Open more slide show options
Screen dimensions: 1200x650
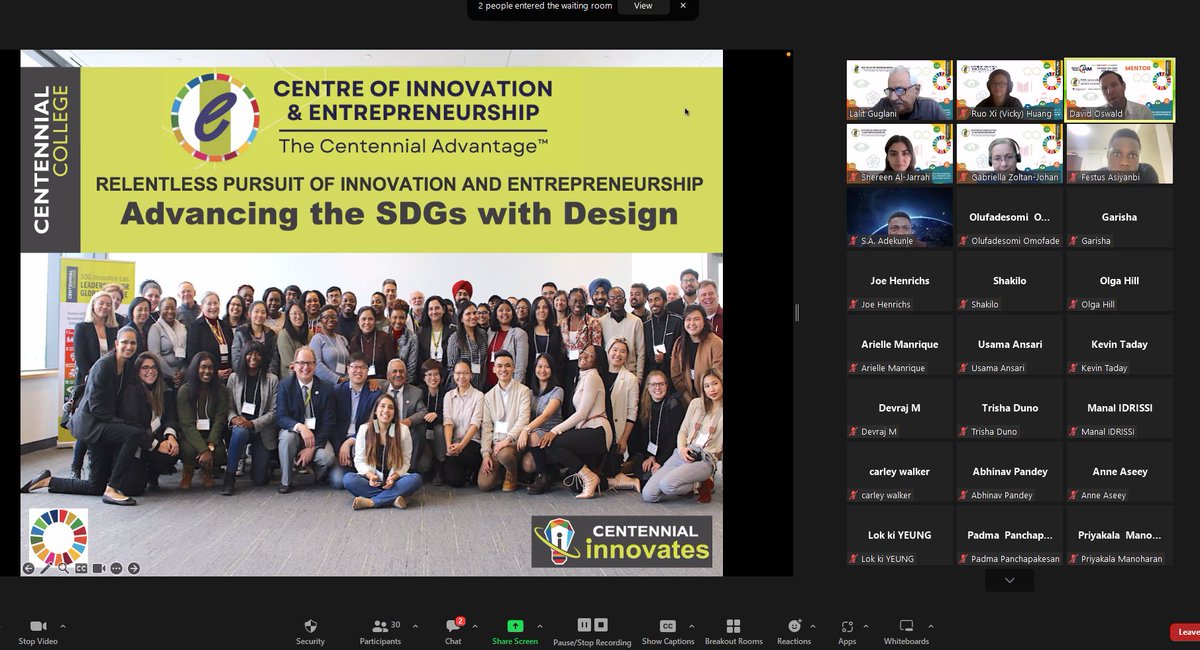(116, 568)
